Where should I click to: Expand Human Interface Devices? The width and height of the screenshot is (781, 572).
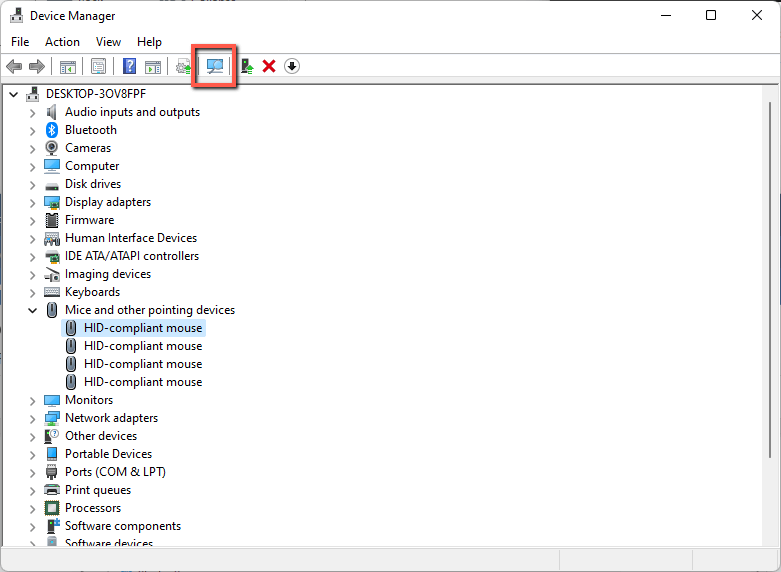32,239
